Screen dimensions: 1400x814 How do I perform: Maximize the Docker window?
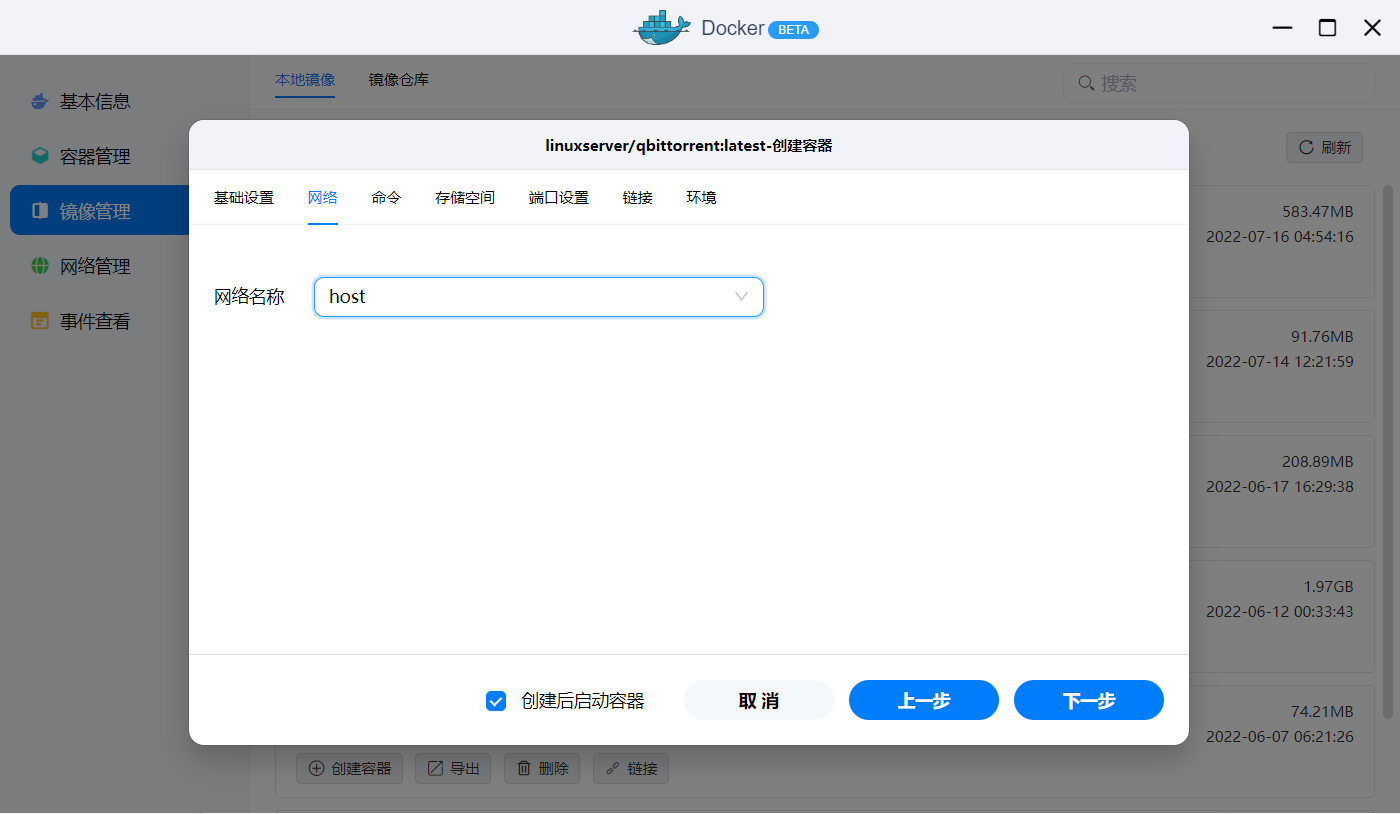pyautogui.click(x=1327, y=28)
